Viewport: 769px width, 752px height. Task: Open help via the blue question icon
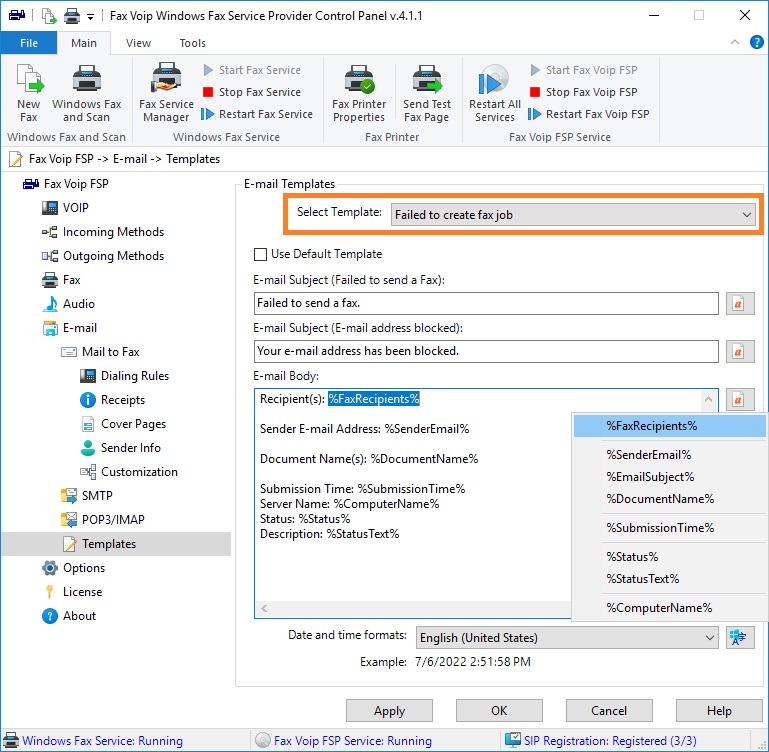(x=756, y=42)
